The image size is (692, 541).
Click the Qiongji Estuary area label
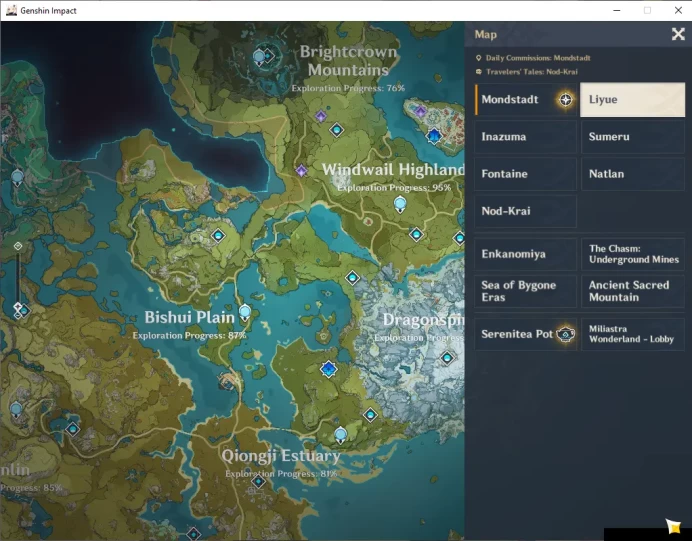coord(281,455)
